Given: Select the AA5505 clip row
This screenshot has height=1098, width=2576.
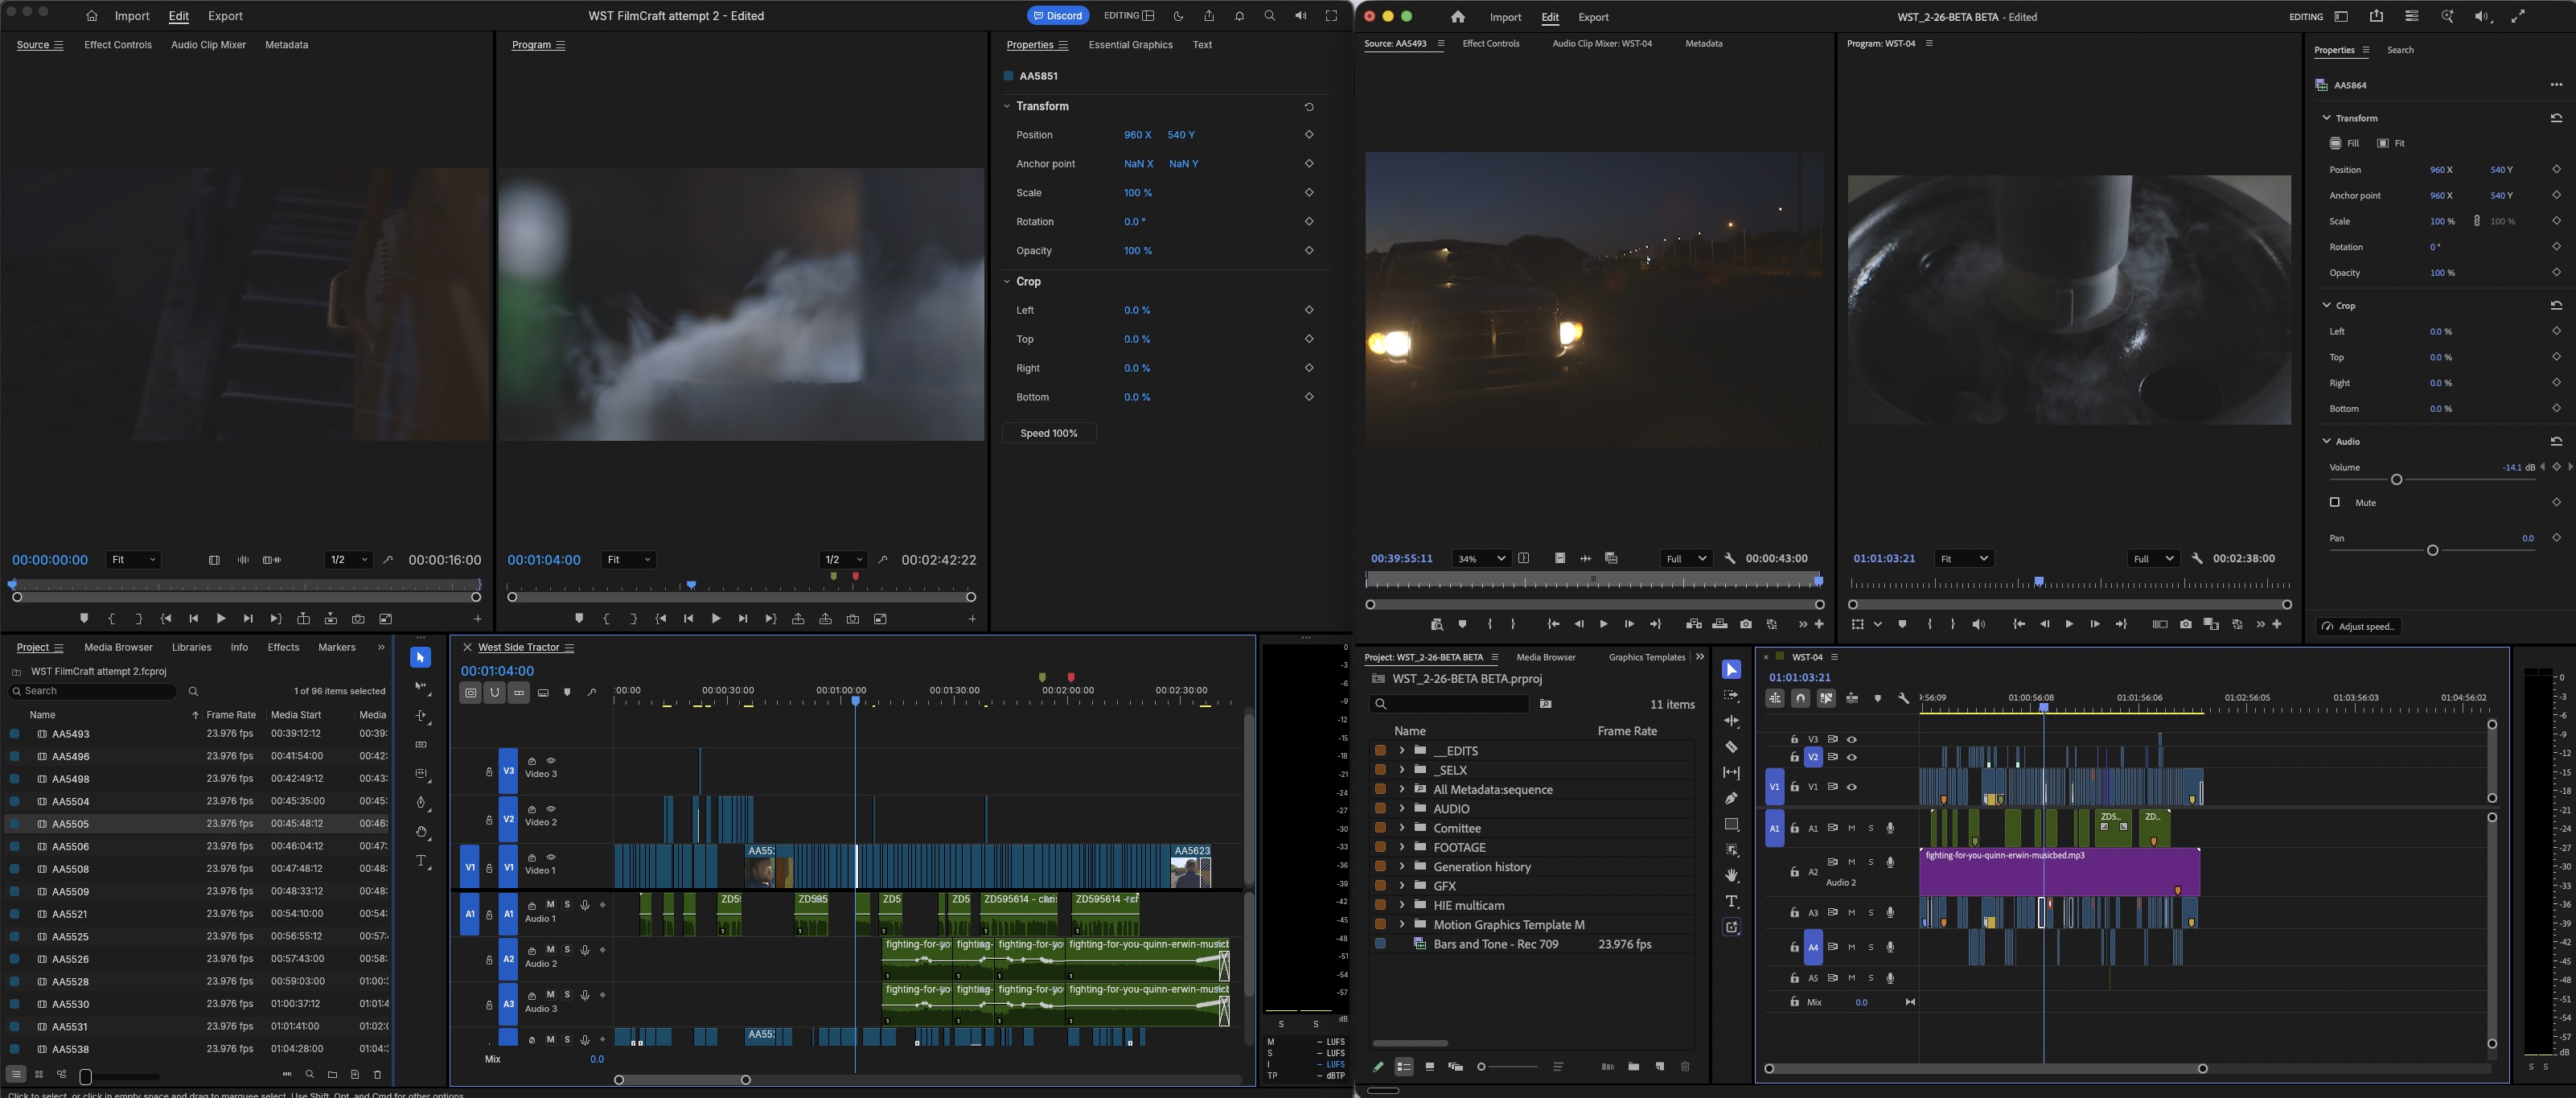Looking at the screenshot, I should pos(198,824).
